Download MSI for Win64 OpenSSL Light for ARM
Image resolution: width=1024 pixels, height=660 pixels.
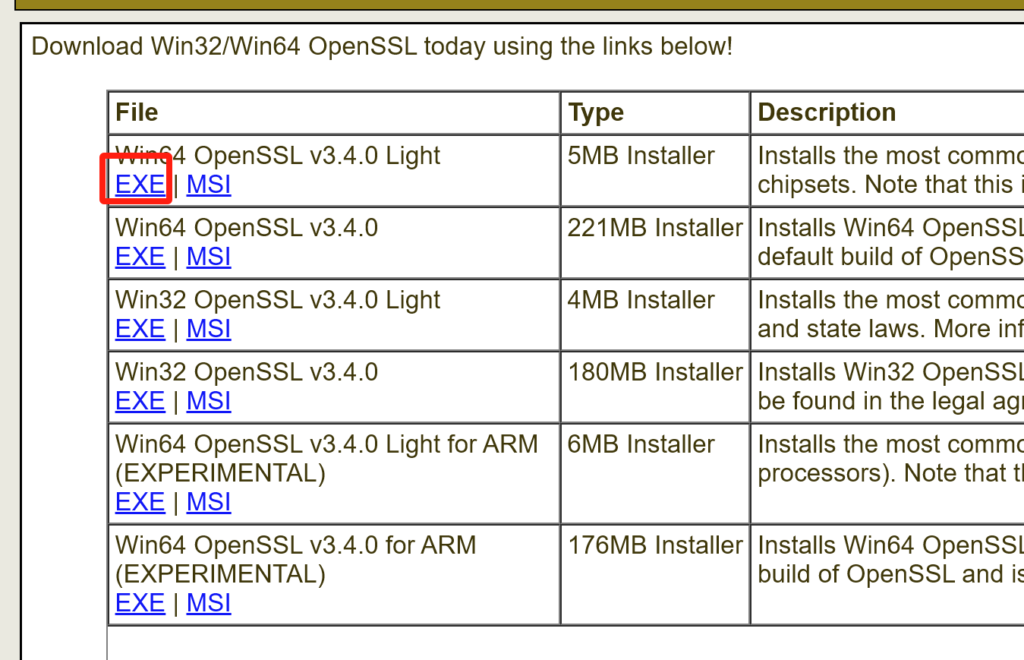(x=208, y=502)
